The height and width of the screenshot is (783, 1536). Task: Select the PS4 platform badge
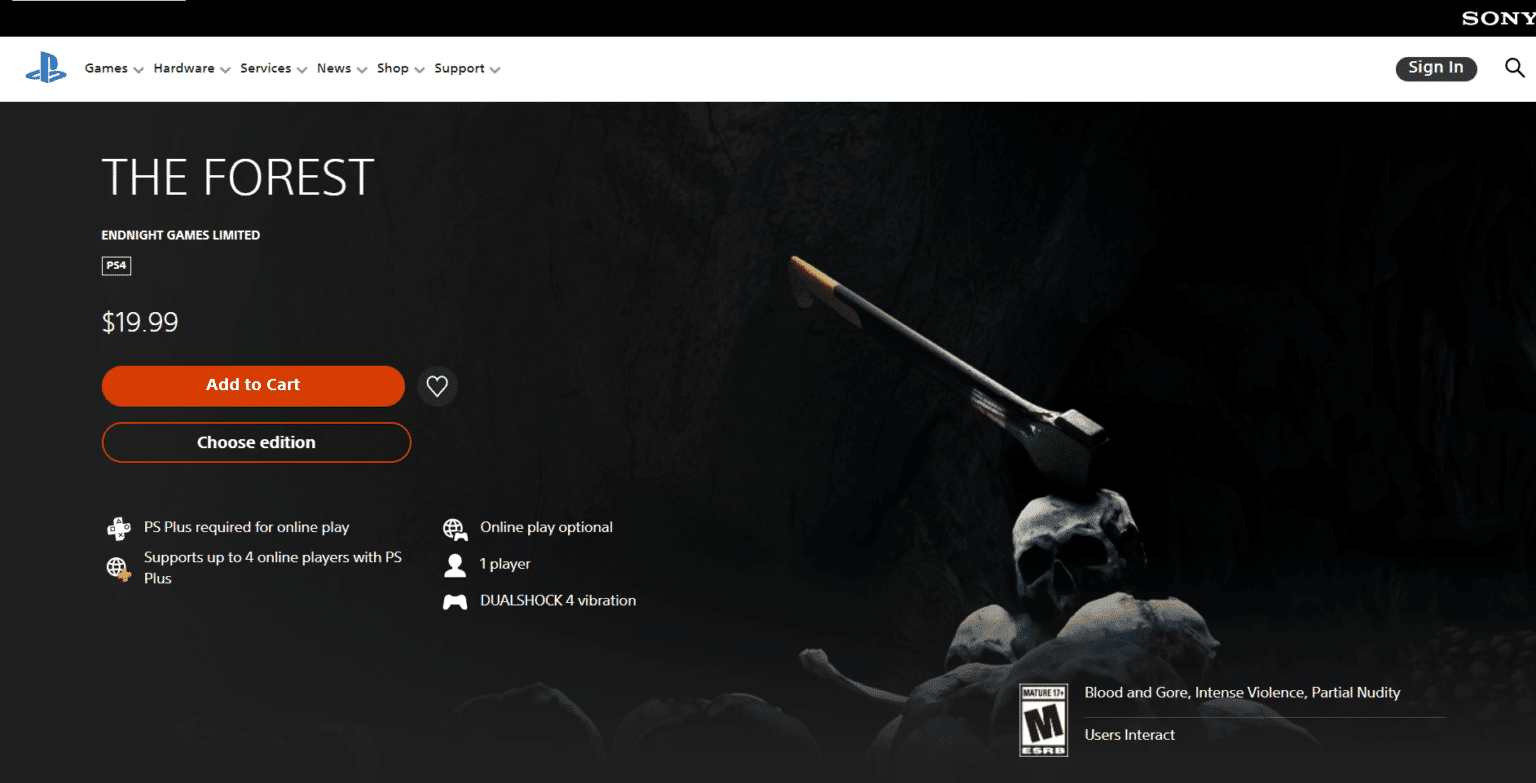(116, 265)
